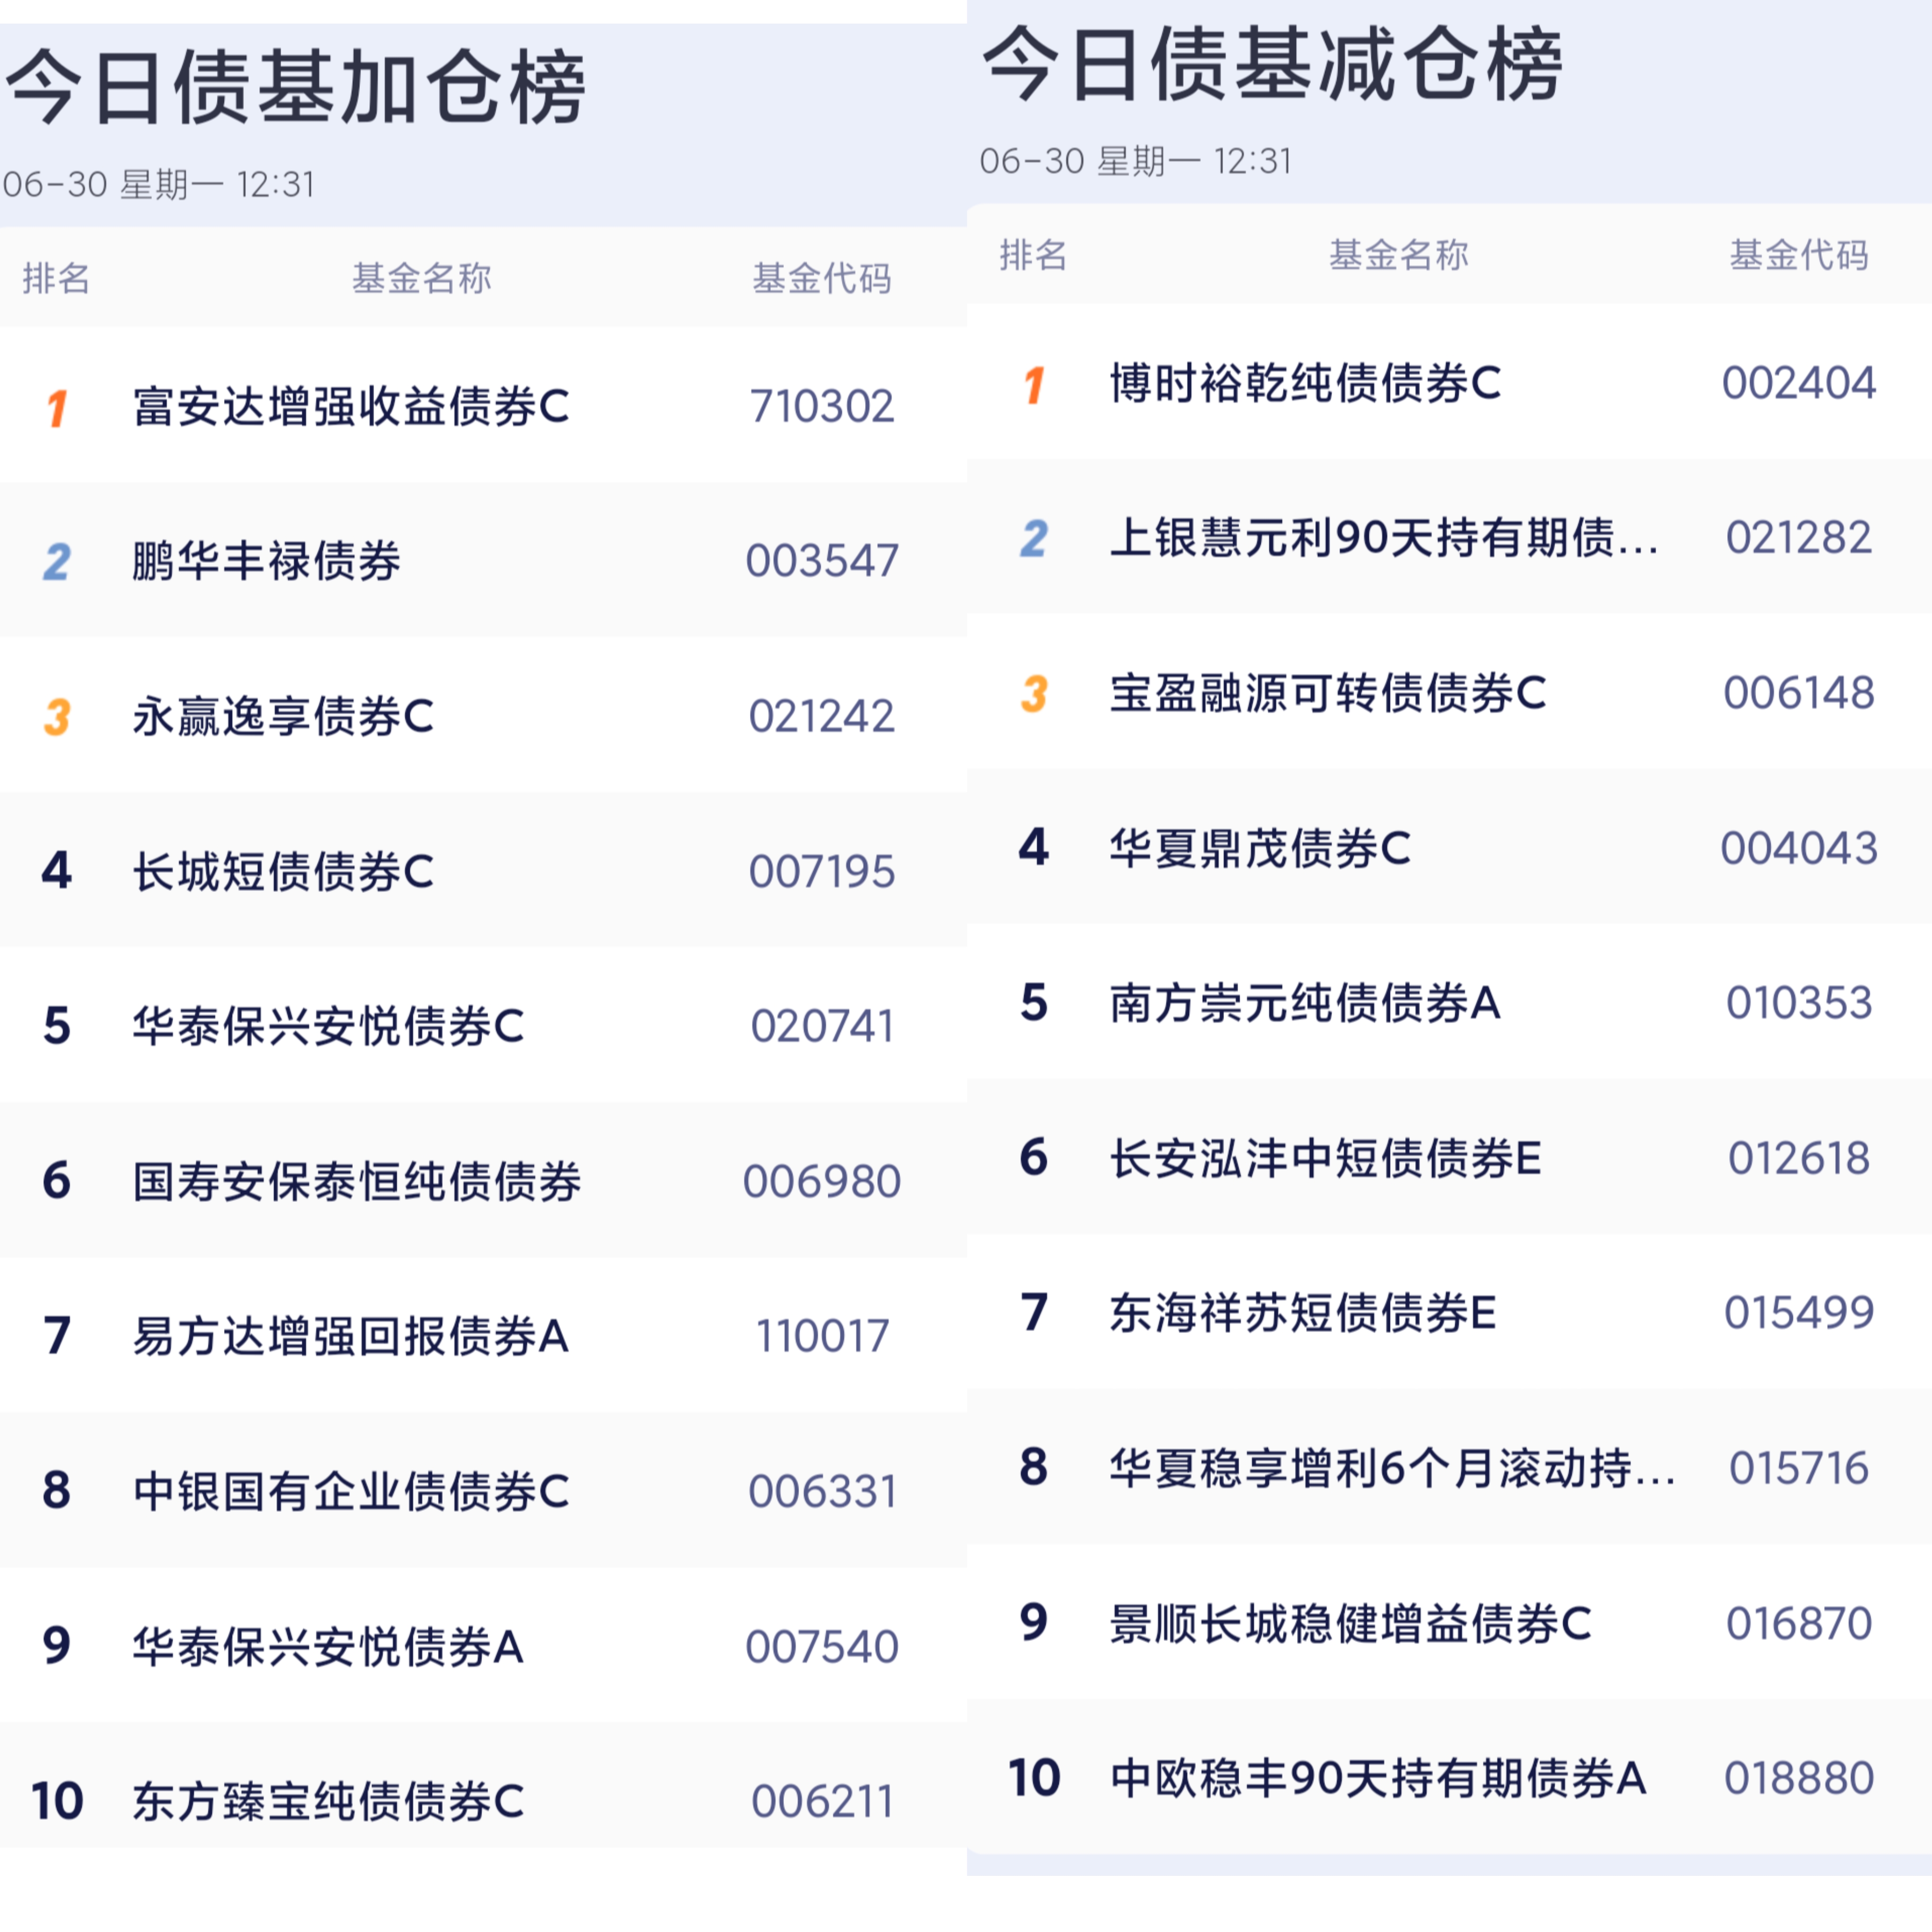The width and height of the screenshot is (1932, 1932).
Task: Click 基金名称 header in 减仓榜 table
Action: pyautogui.click(x=1399, y=255)
